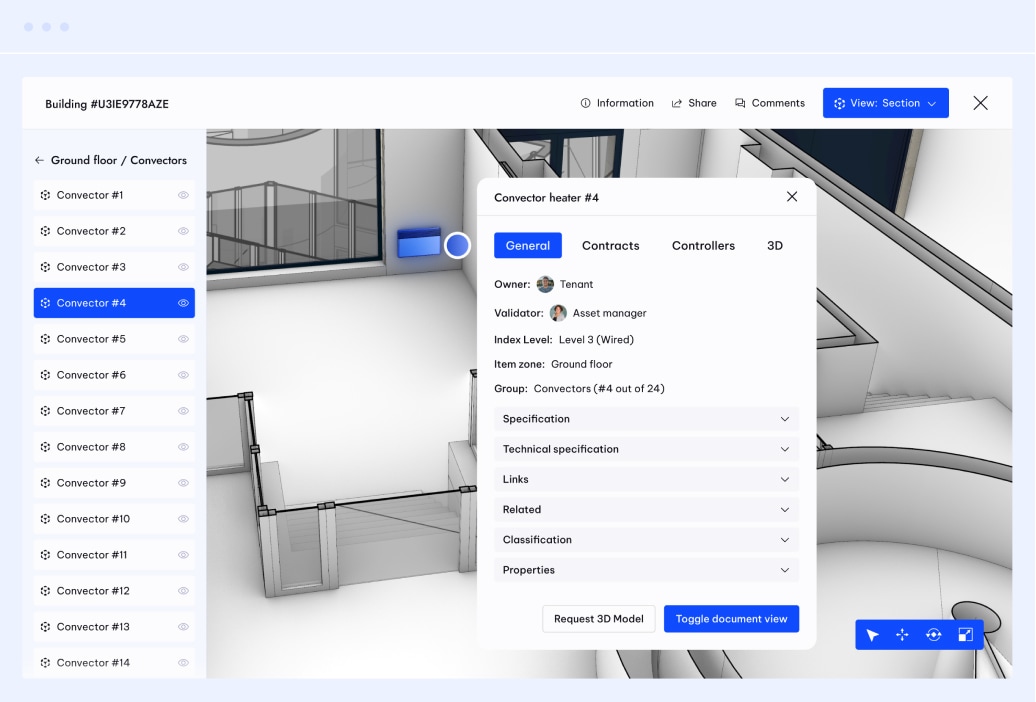Click the Convector #7 item icon

45,411
